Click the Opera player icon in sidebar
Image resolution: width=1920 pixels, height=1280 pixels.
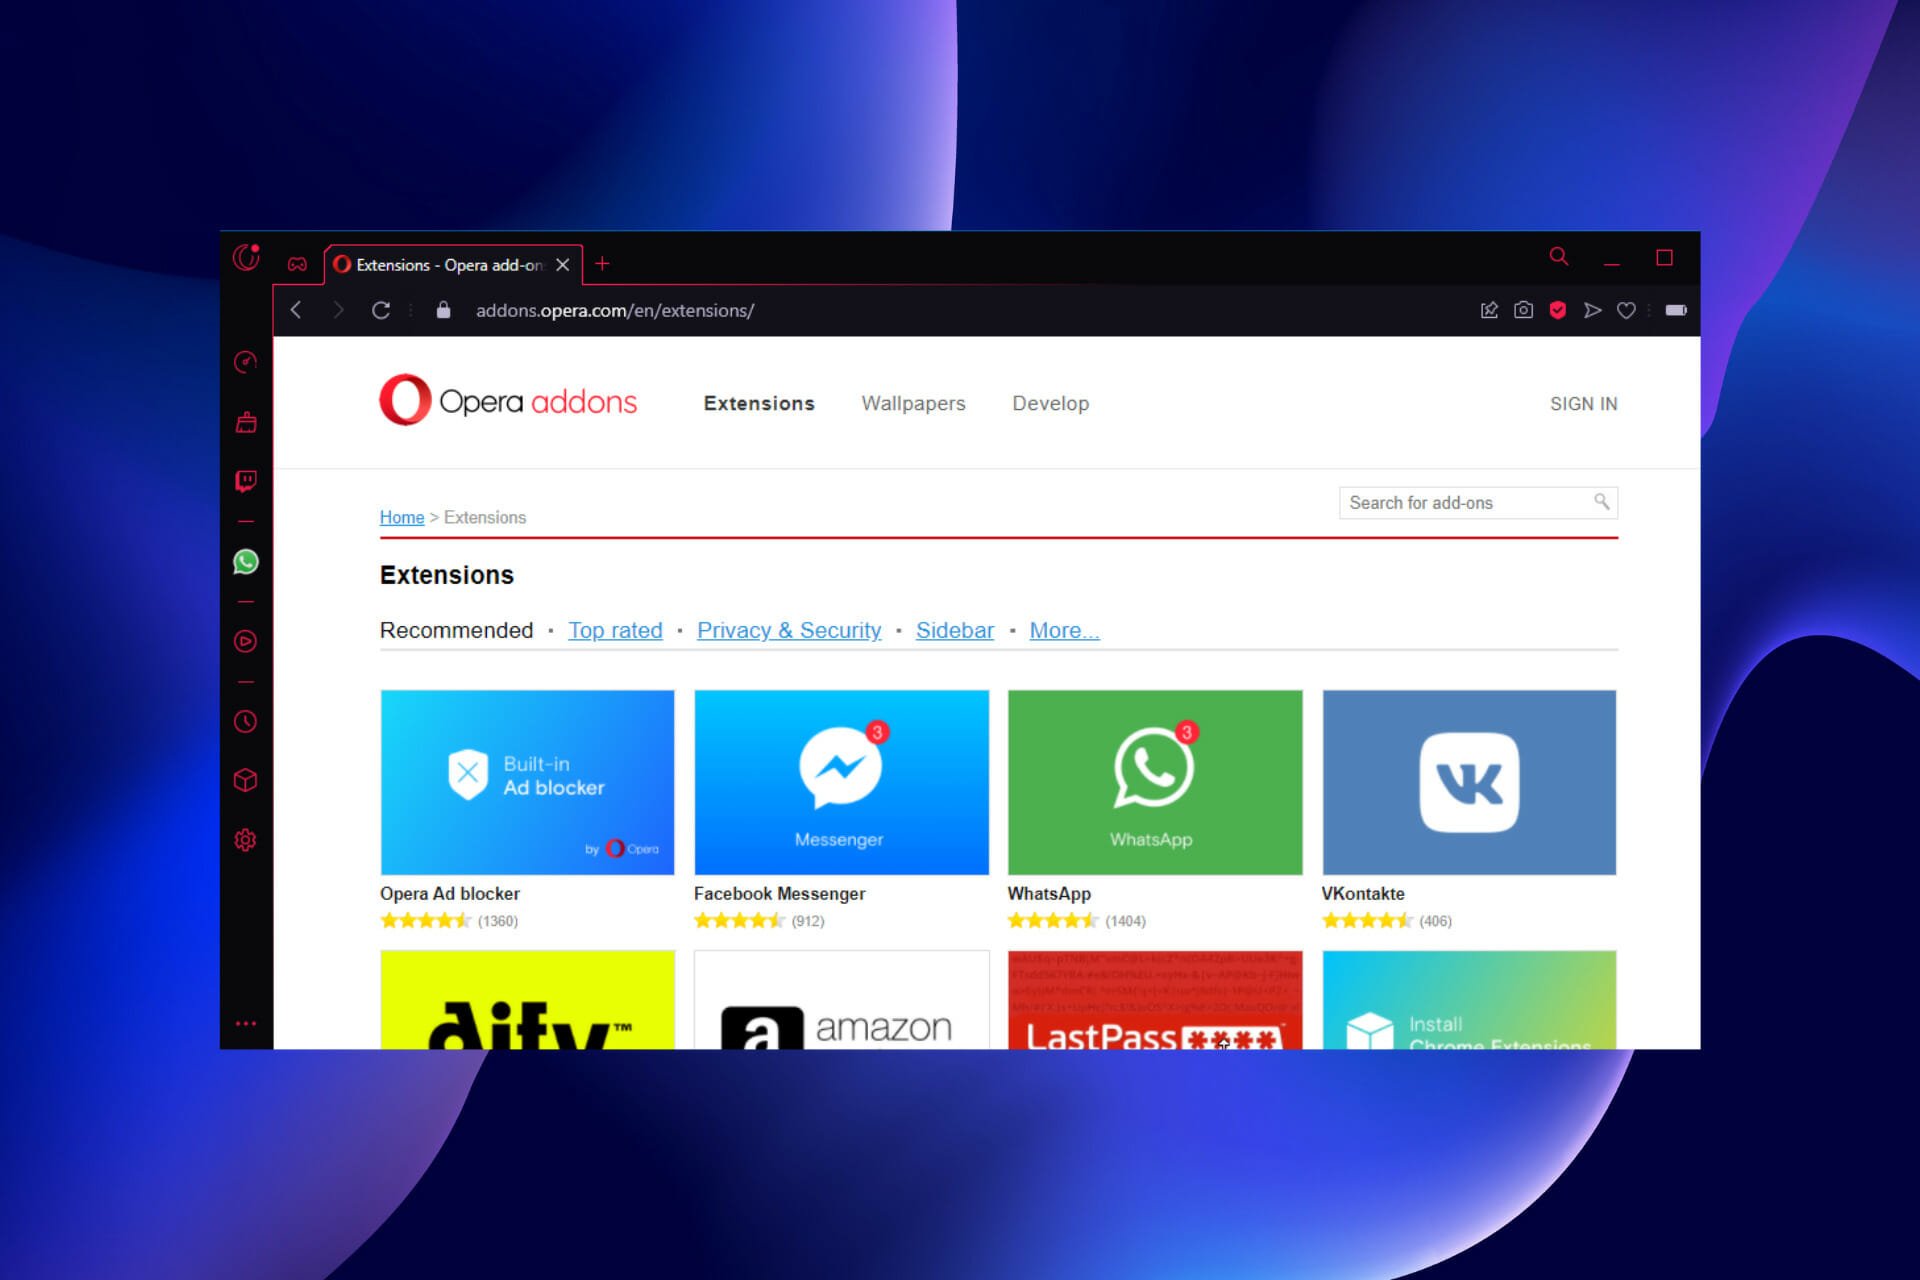click(244, 641)
